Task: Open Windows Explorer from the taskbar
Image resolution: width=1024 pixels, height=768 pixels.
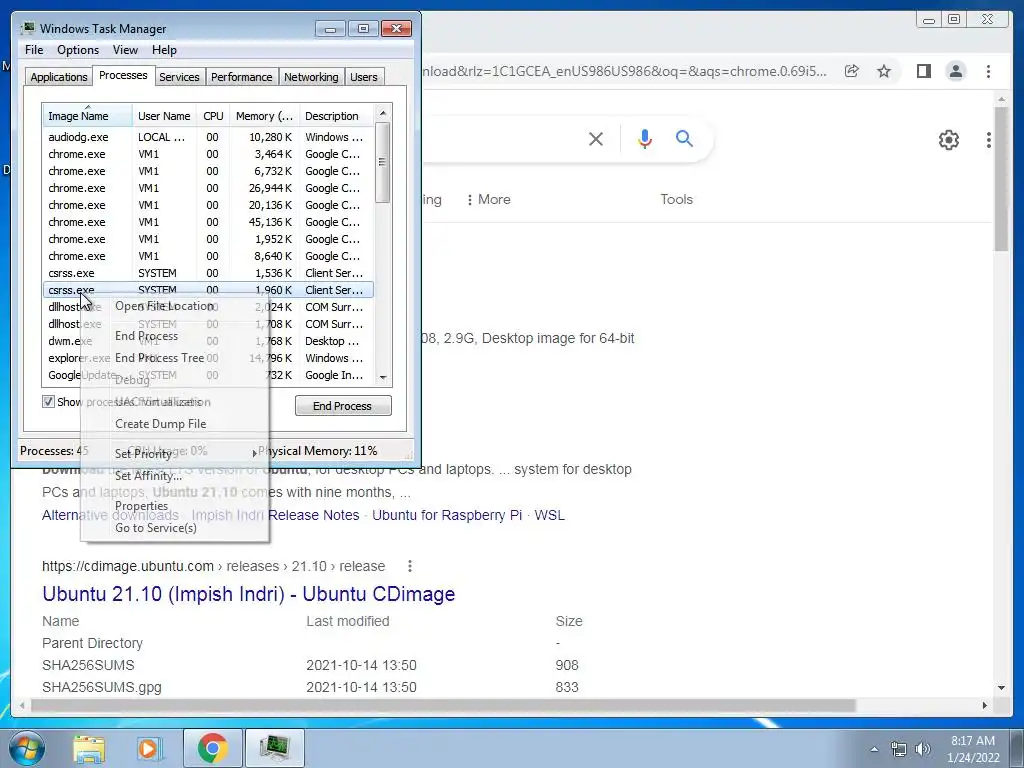Action: pyautogui.click(x=89, y=748)
